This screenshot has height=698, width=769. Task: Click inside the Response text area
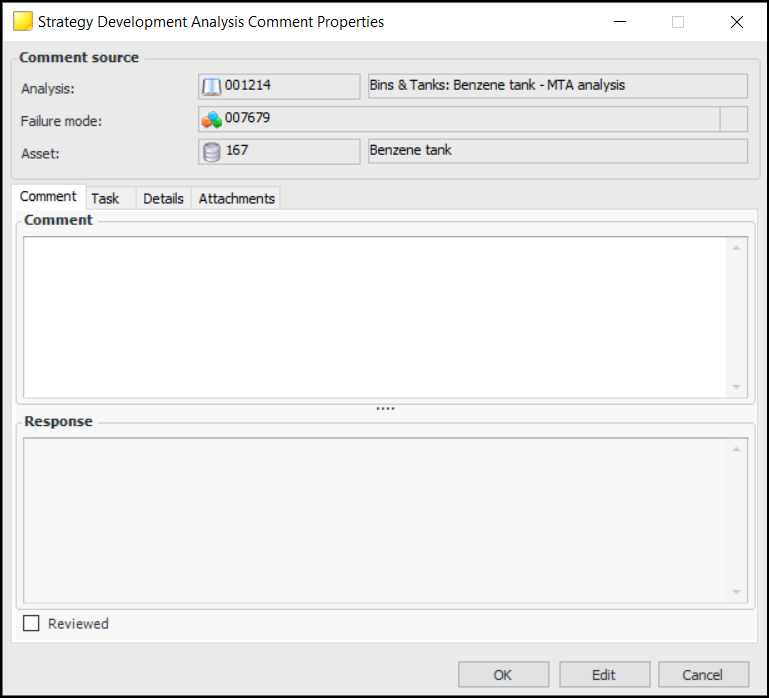375,520
